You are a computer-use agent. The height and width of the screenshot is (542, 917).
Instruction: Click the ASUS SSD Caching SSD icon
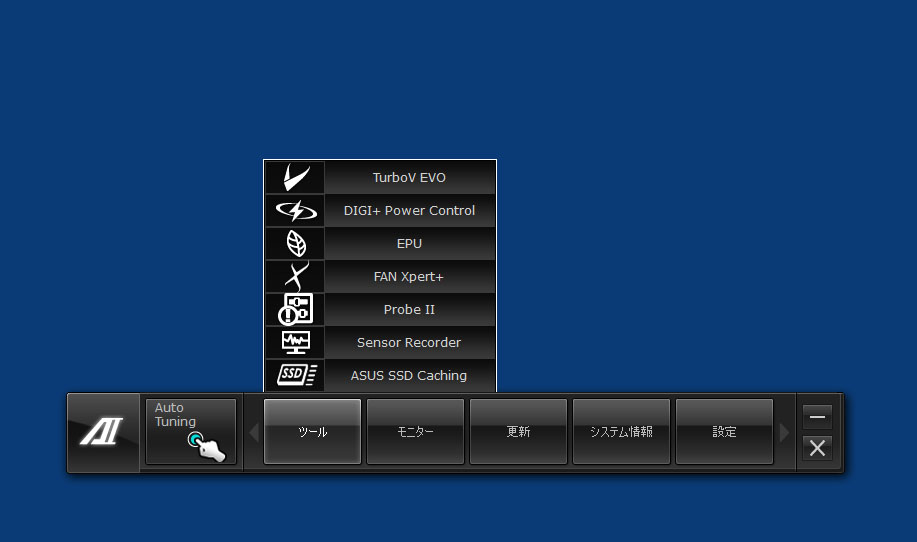[296, 375]
